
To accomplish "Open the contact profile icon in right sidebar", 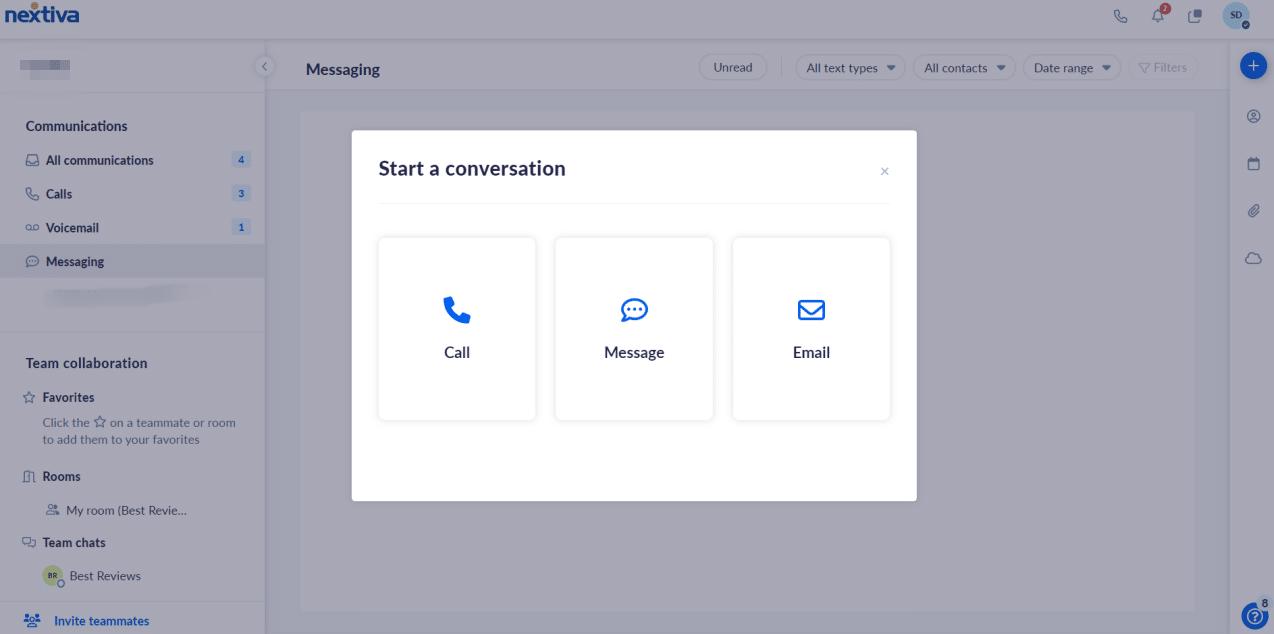I will click(x=1253, y=116).
